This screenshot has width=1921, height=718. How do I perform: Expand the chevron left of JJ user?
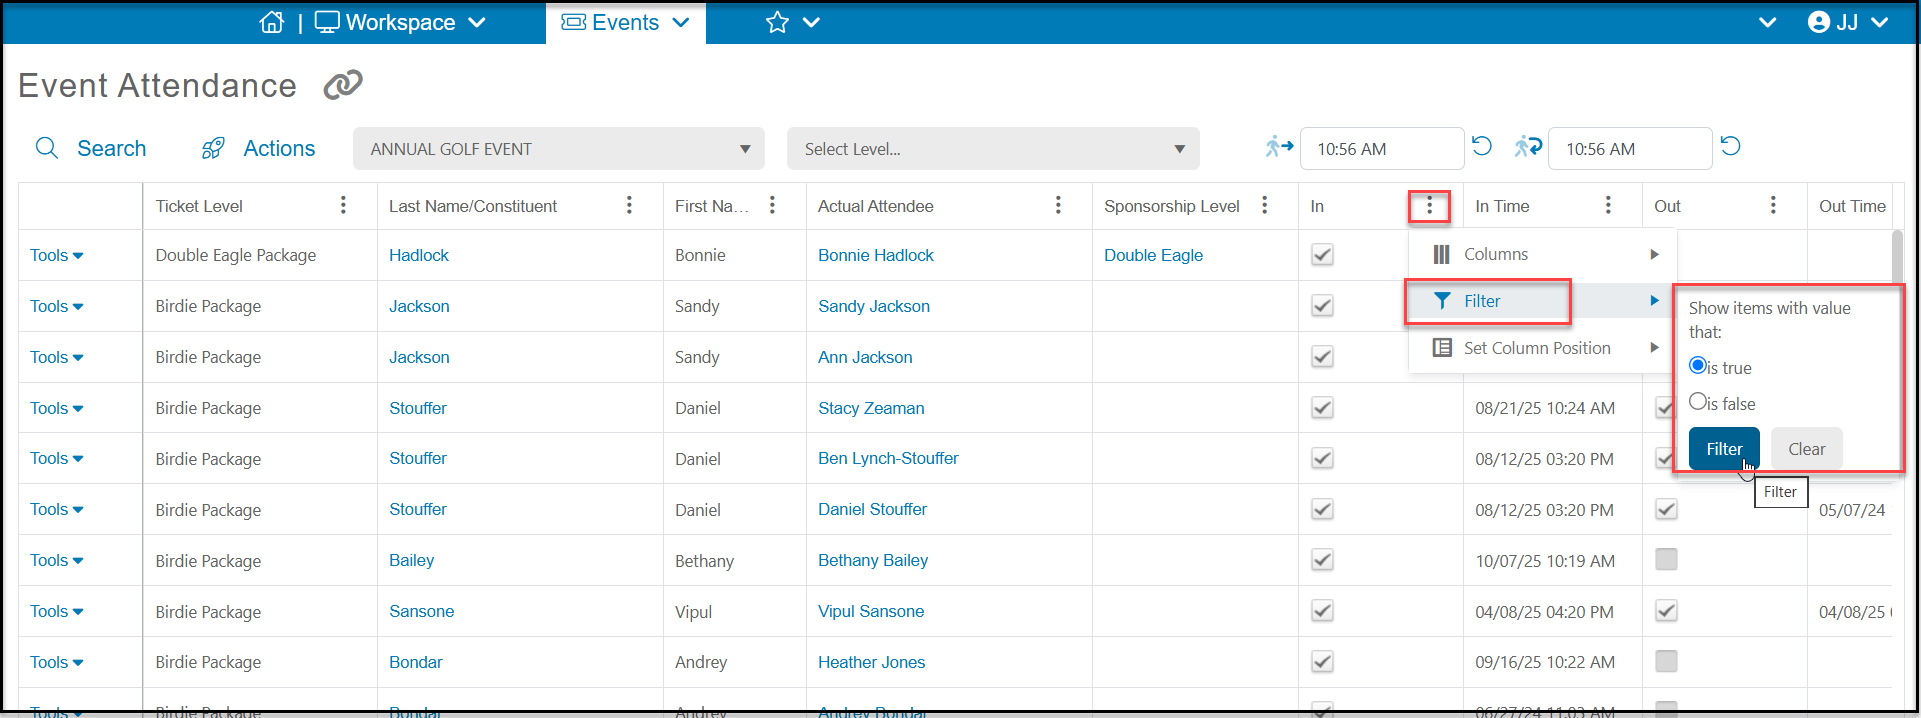click(x=1767, y=22)
